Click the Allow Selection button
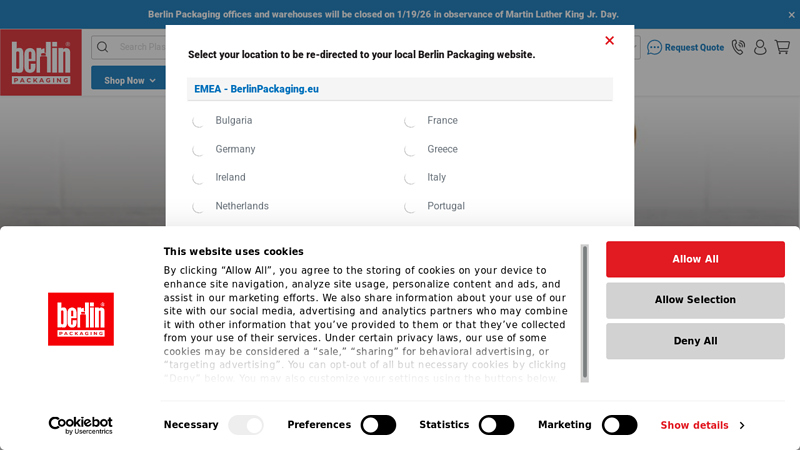 tap(695, 300)
